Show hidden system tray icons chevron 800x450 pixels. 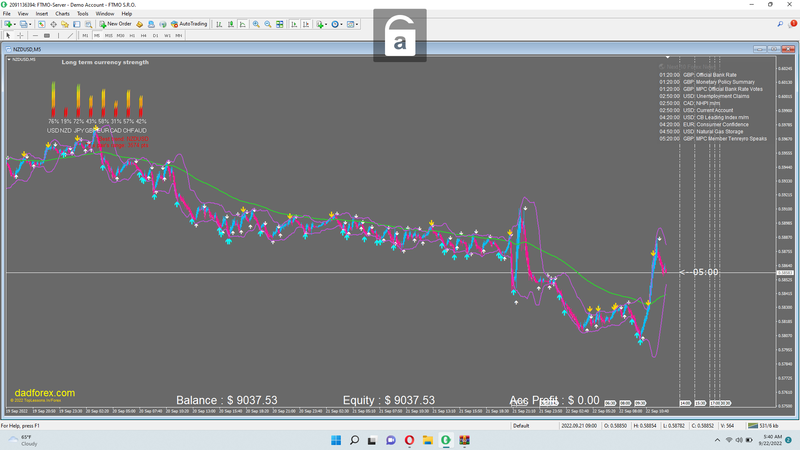(717, 440)
